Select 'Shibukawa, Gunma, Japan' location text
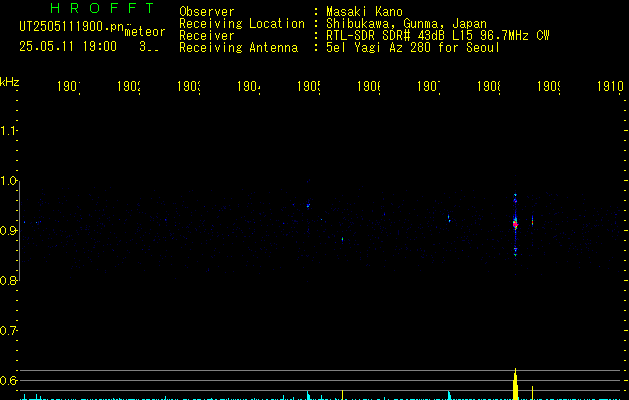The image size is (629, 400). [x=406, y=24]
